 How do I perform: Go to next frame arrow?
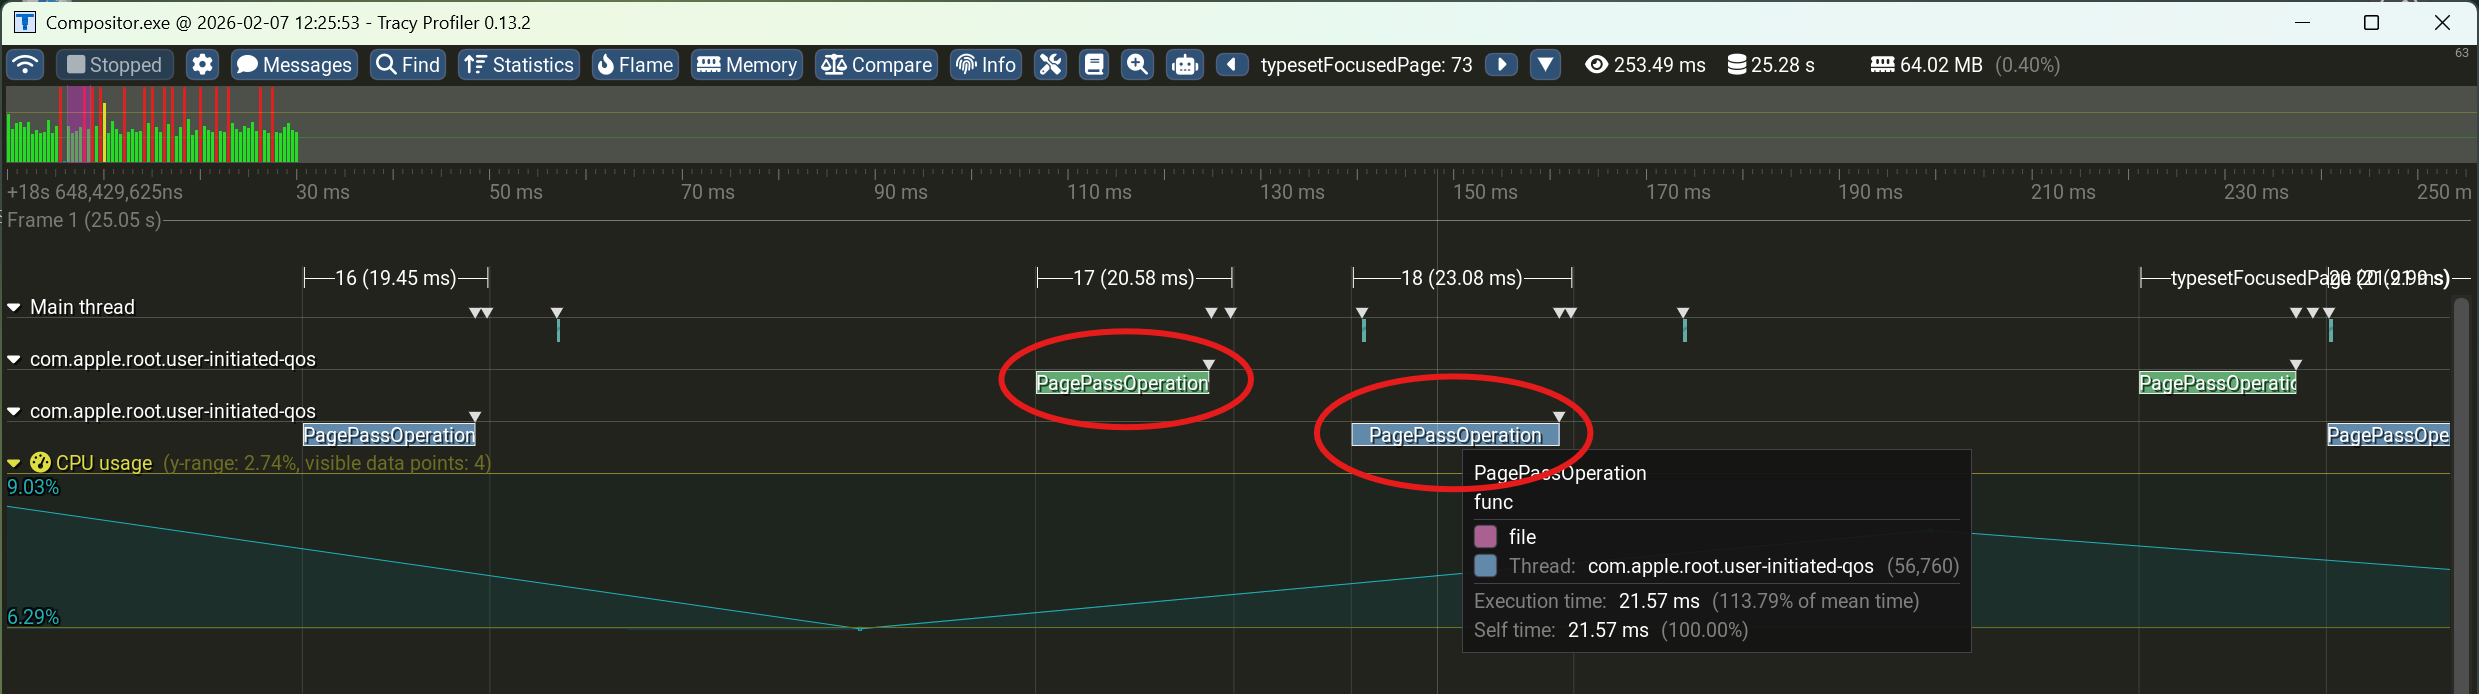(1500, 65)
